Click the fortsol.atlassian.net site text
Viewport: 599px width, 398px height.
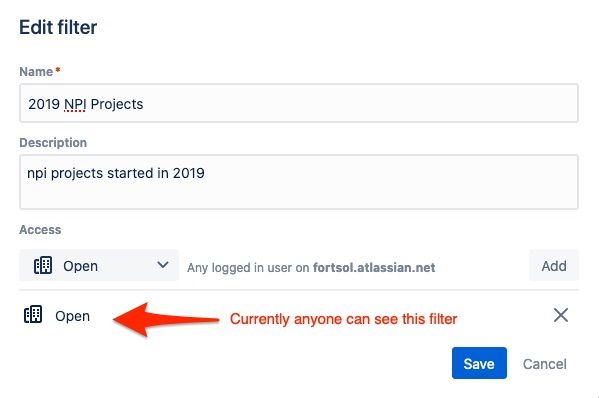[374, 267]
